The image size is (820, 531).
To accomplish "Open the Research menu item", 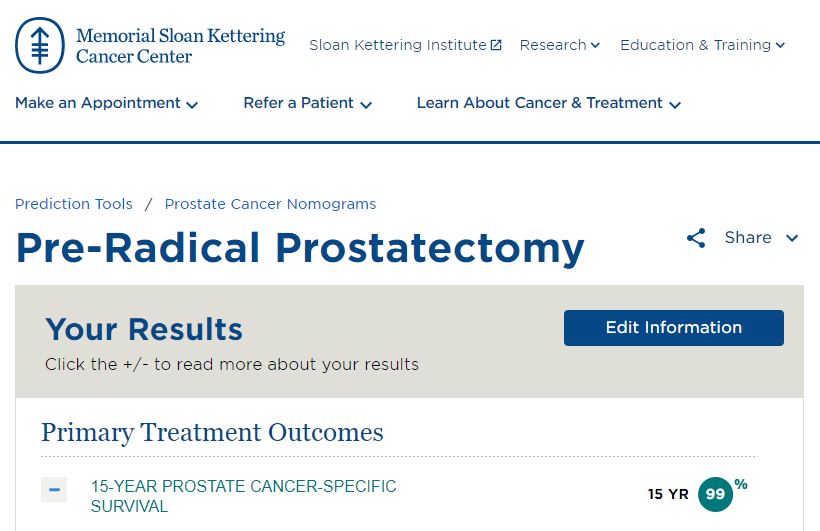I will point(553,45).
